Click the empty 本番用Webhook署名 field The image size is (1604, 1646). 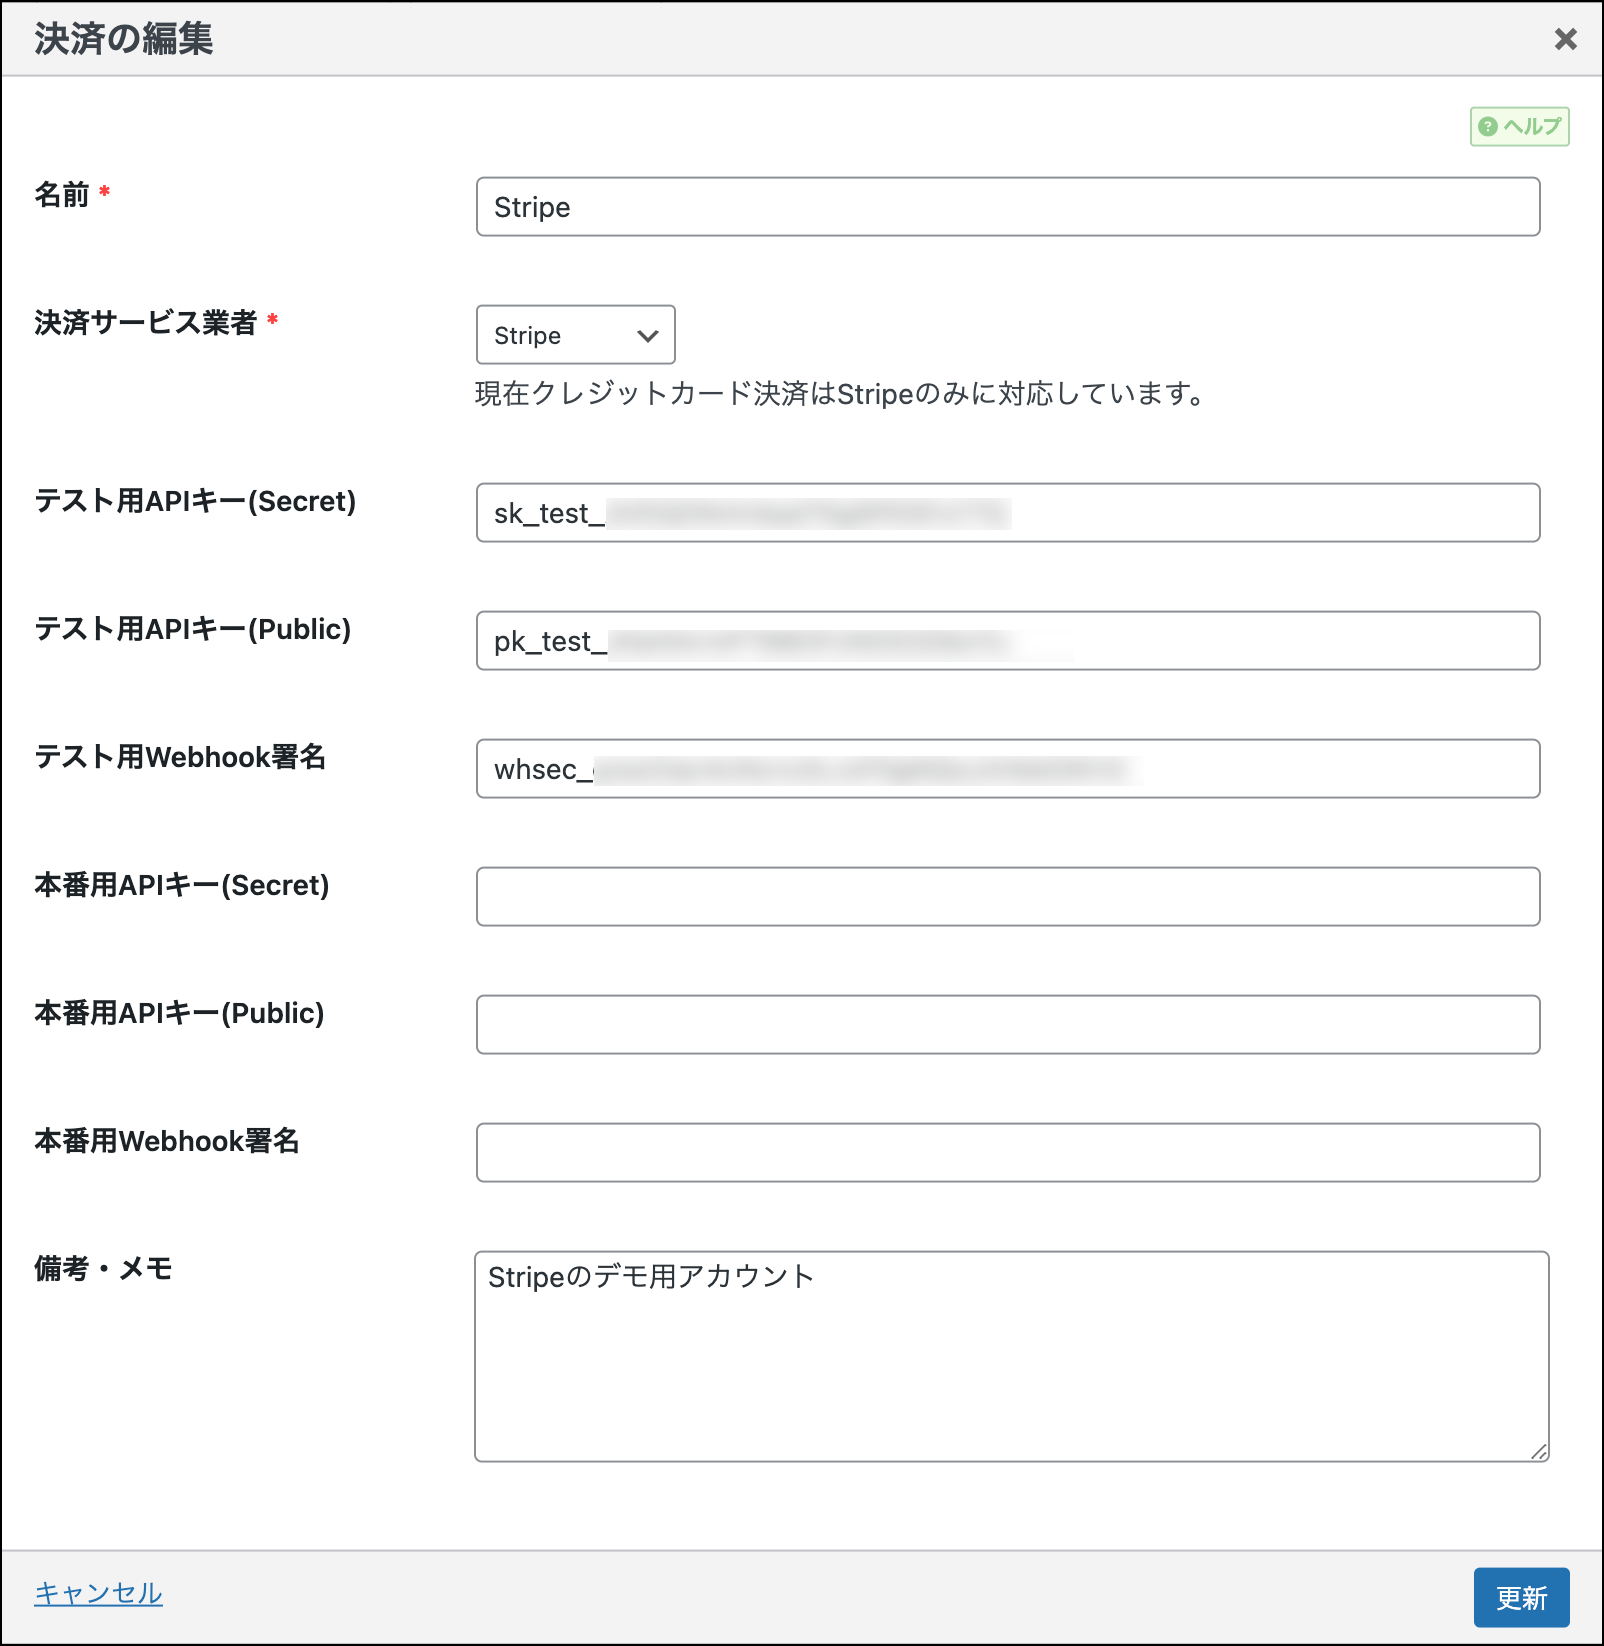pyautogui.click(x=1007, y=1153)
